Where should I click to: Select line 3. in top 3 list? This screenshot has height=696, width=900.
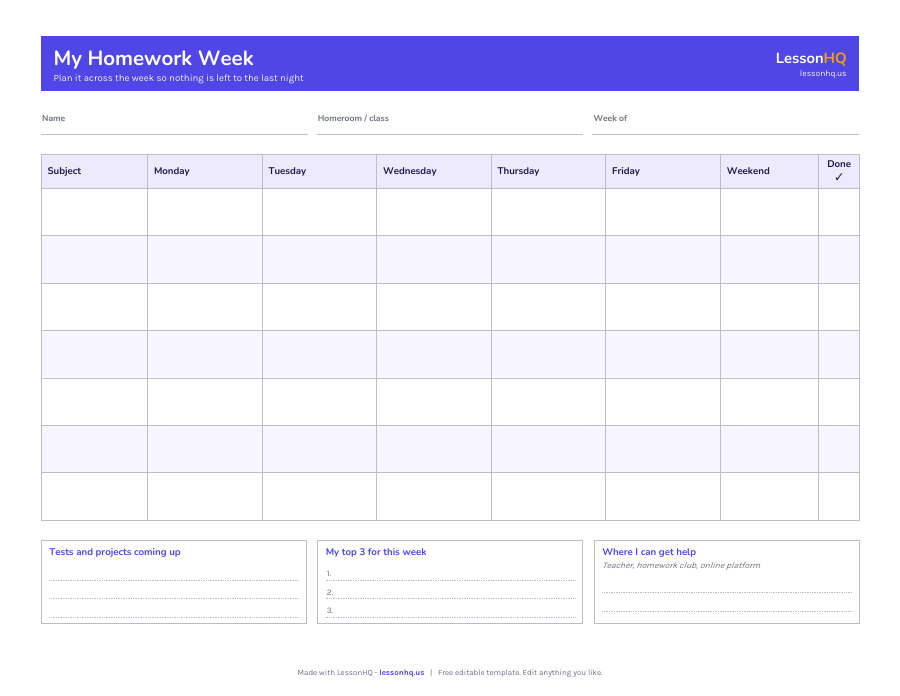pyautogui.click(x=451, y=611)
